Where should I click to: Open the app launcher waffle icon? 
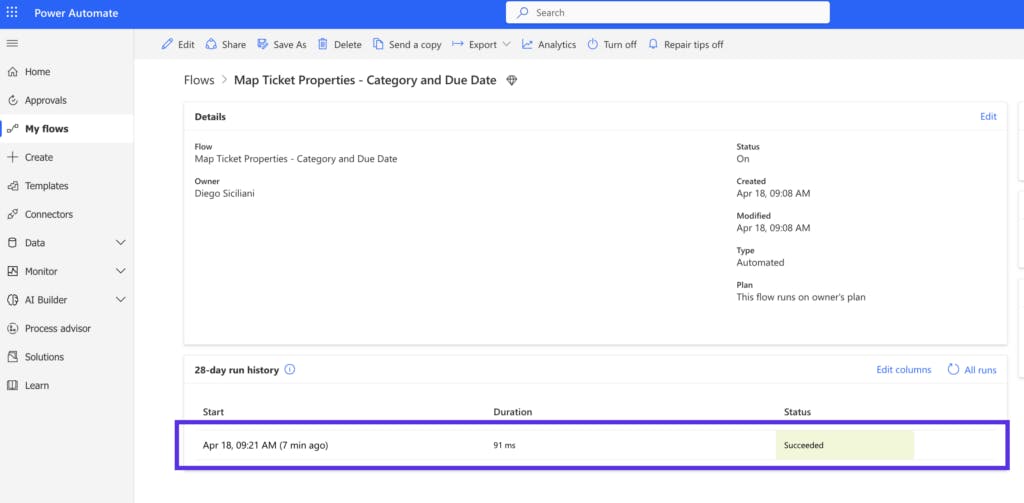click(x=12, y=12)
